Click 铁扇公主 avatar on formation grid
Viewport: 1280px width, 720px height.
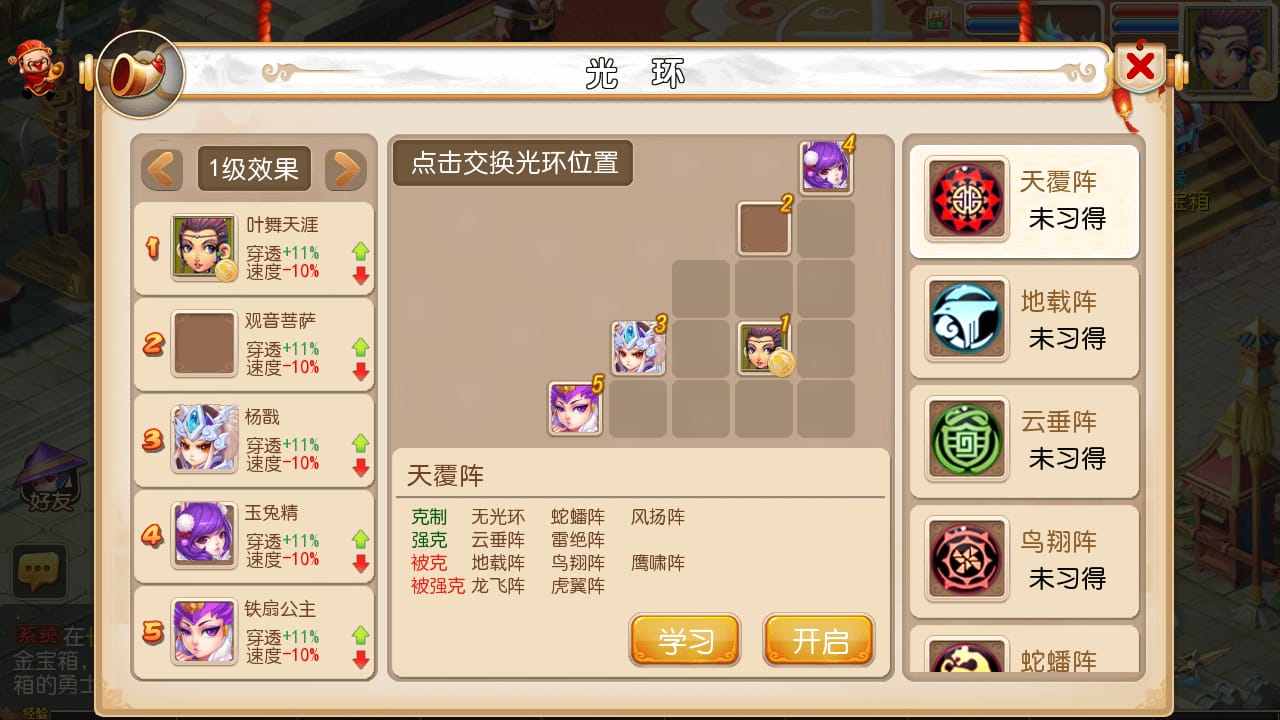click(576, 408)
